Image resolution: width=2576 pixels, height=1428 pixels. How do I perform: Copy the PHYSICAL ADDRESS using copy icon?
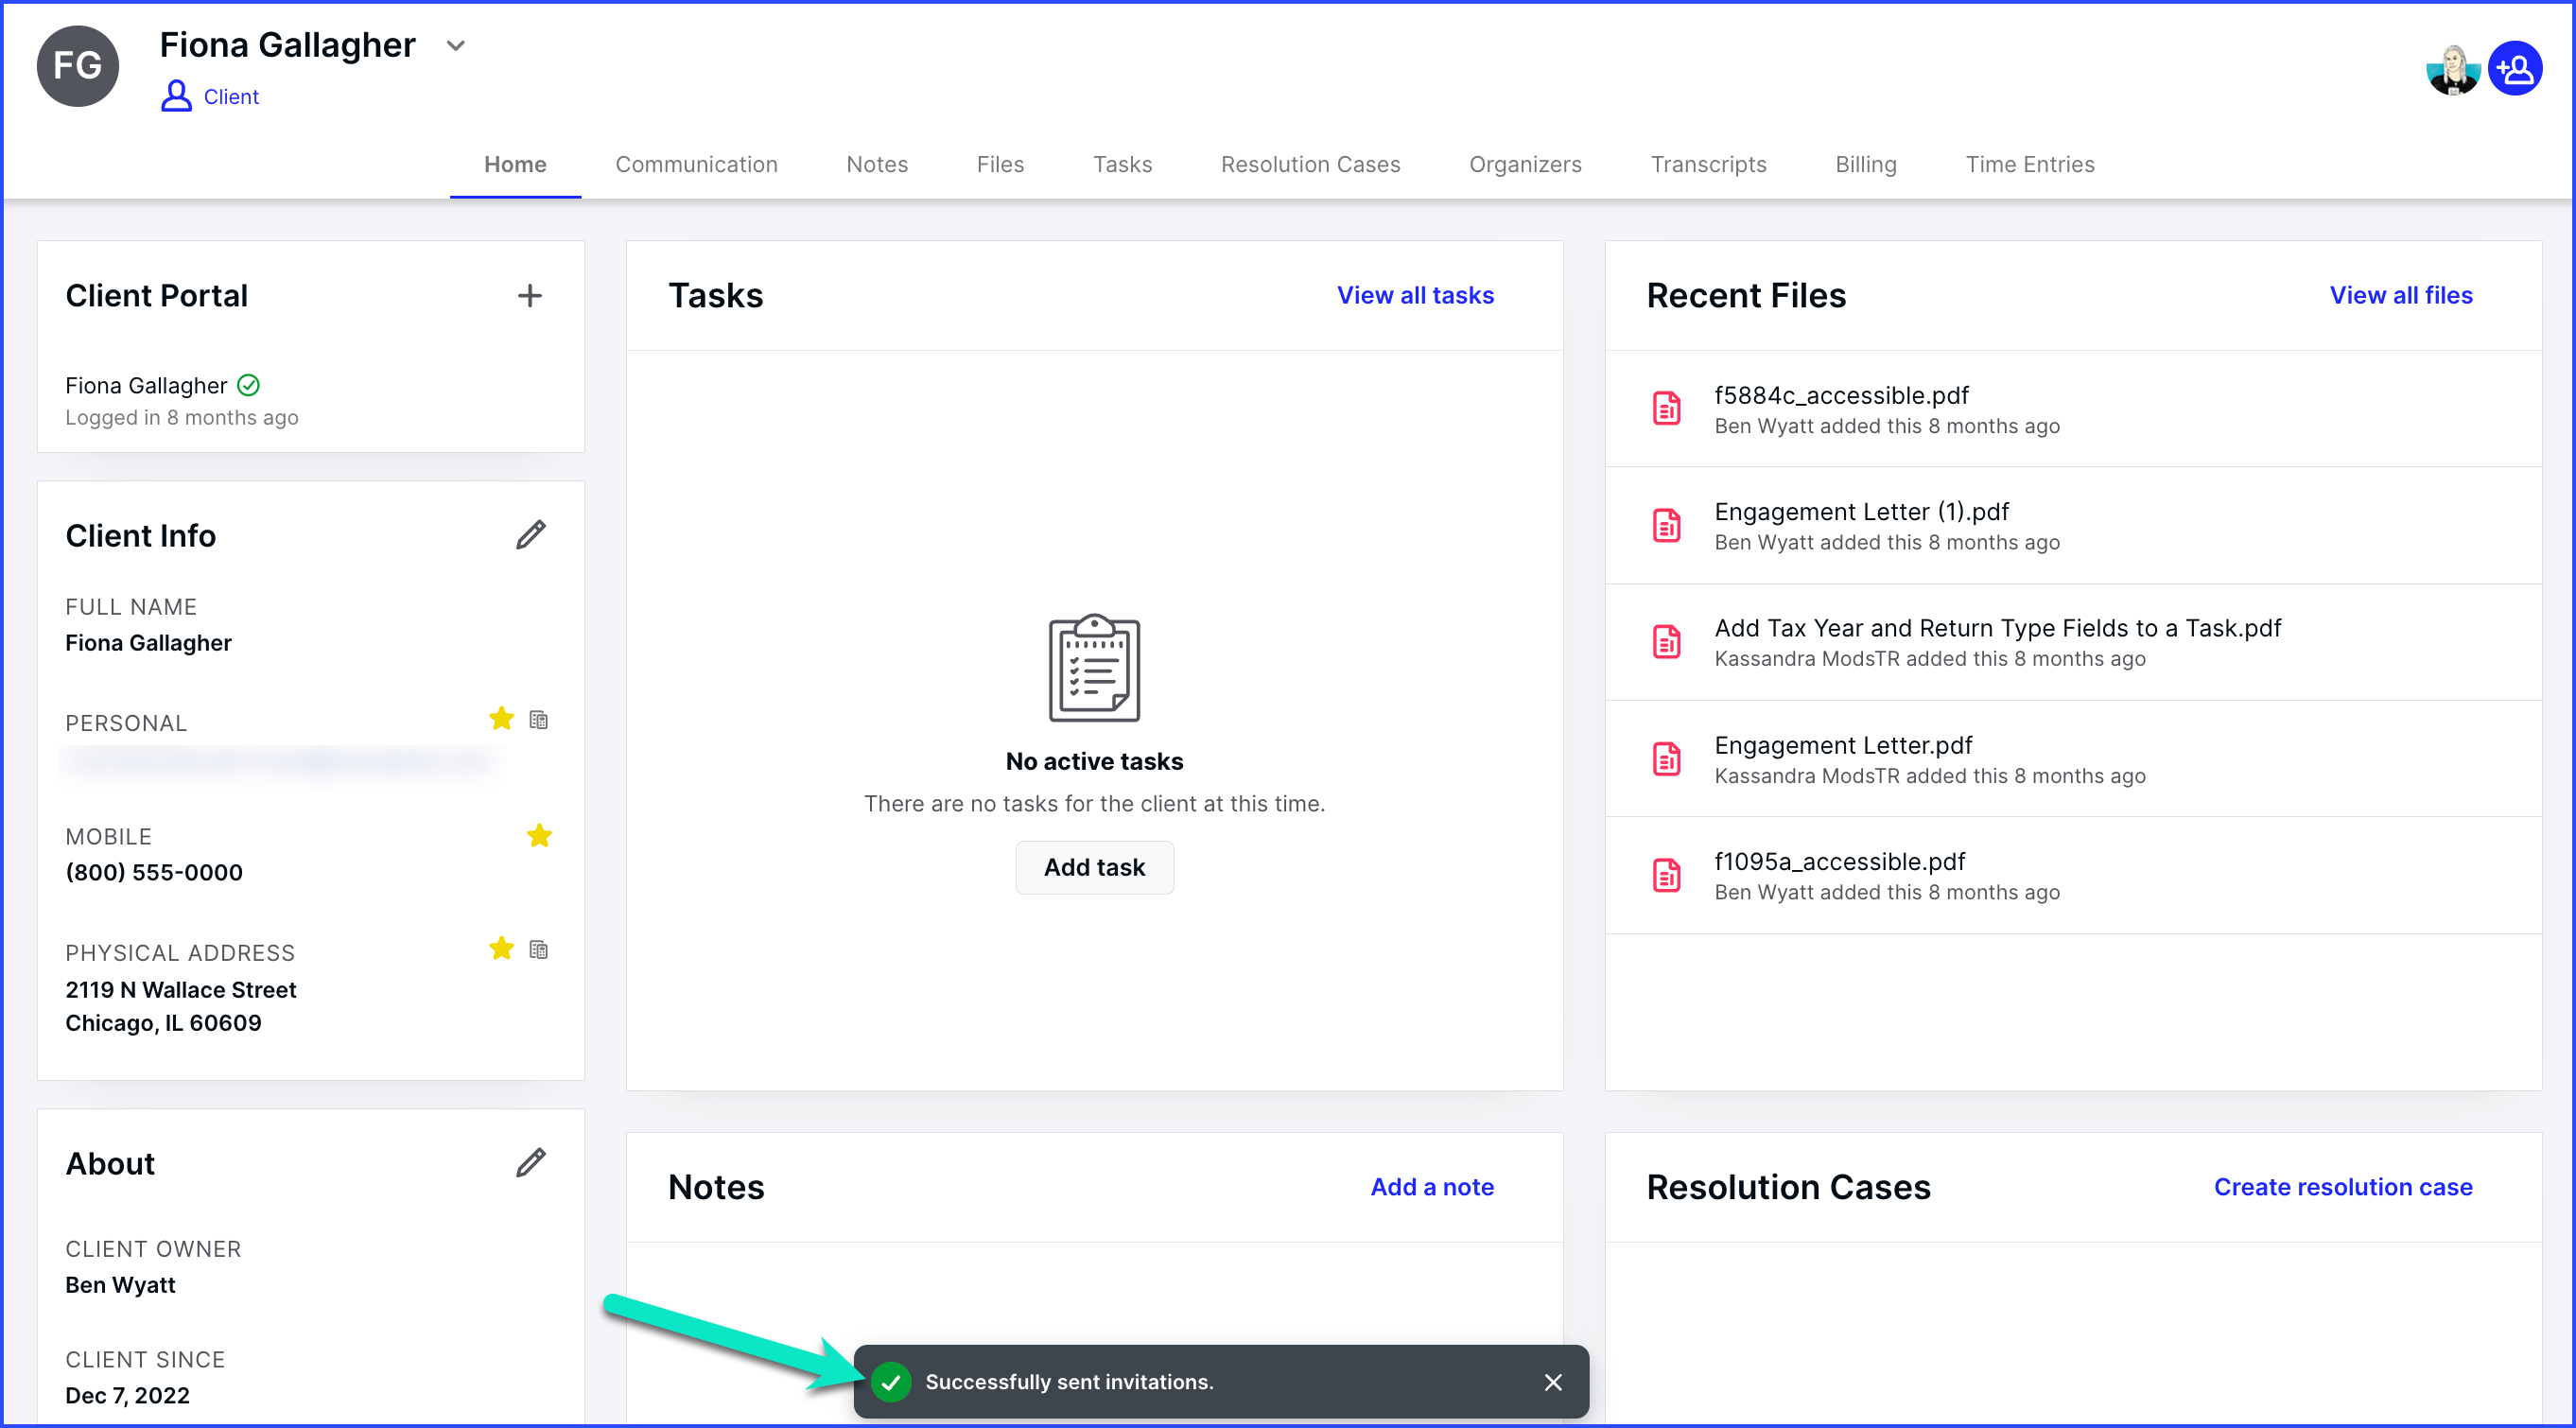pos(539,950)
